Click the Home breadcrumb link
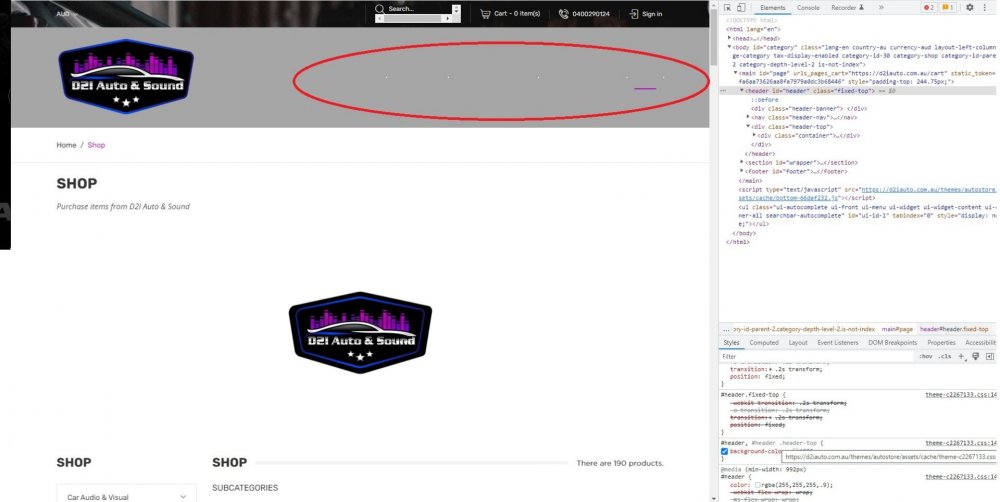The height and width of the screenshot is (502, 1000). [x=66, y=145]
